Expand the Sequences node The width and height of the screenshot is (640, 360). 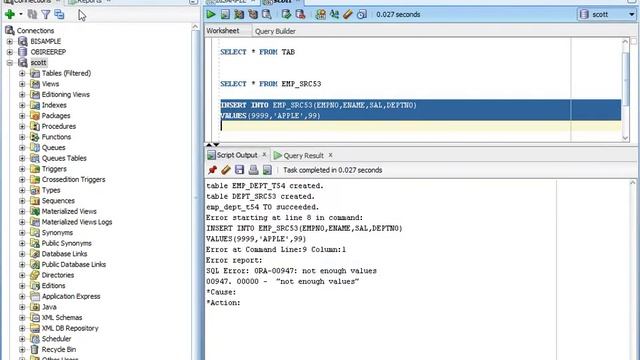[x=22, y=200]
